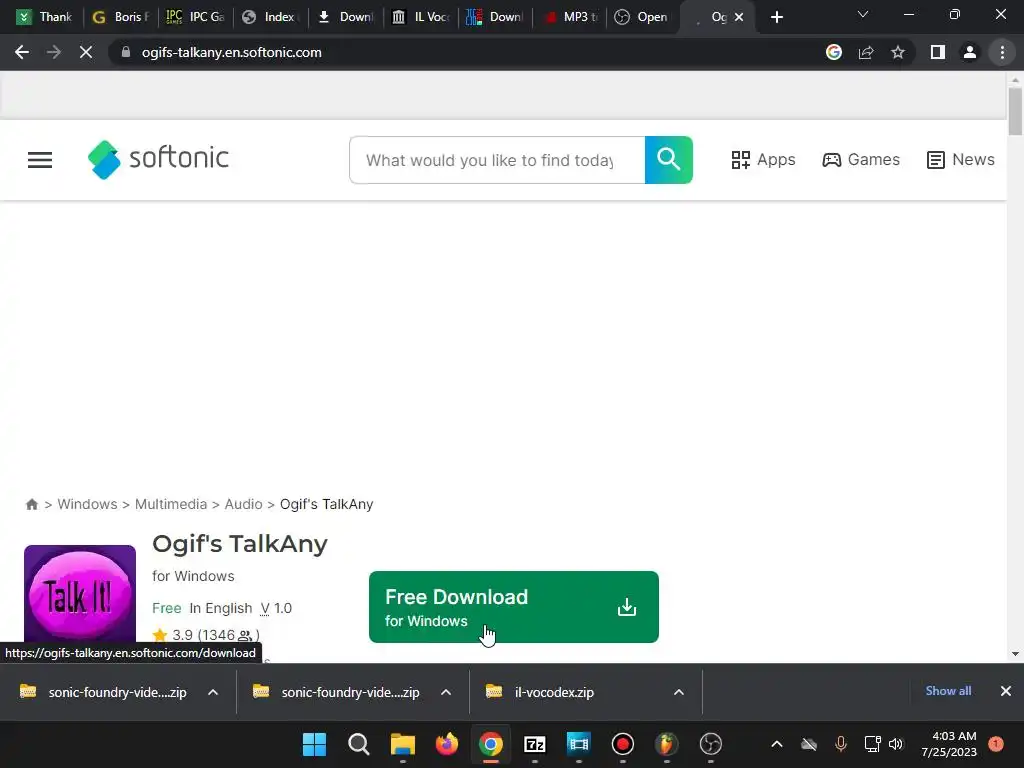Open the first sonic-foundry-vide zip download

pyautogui.click(x=104, y=692)
